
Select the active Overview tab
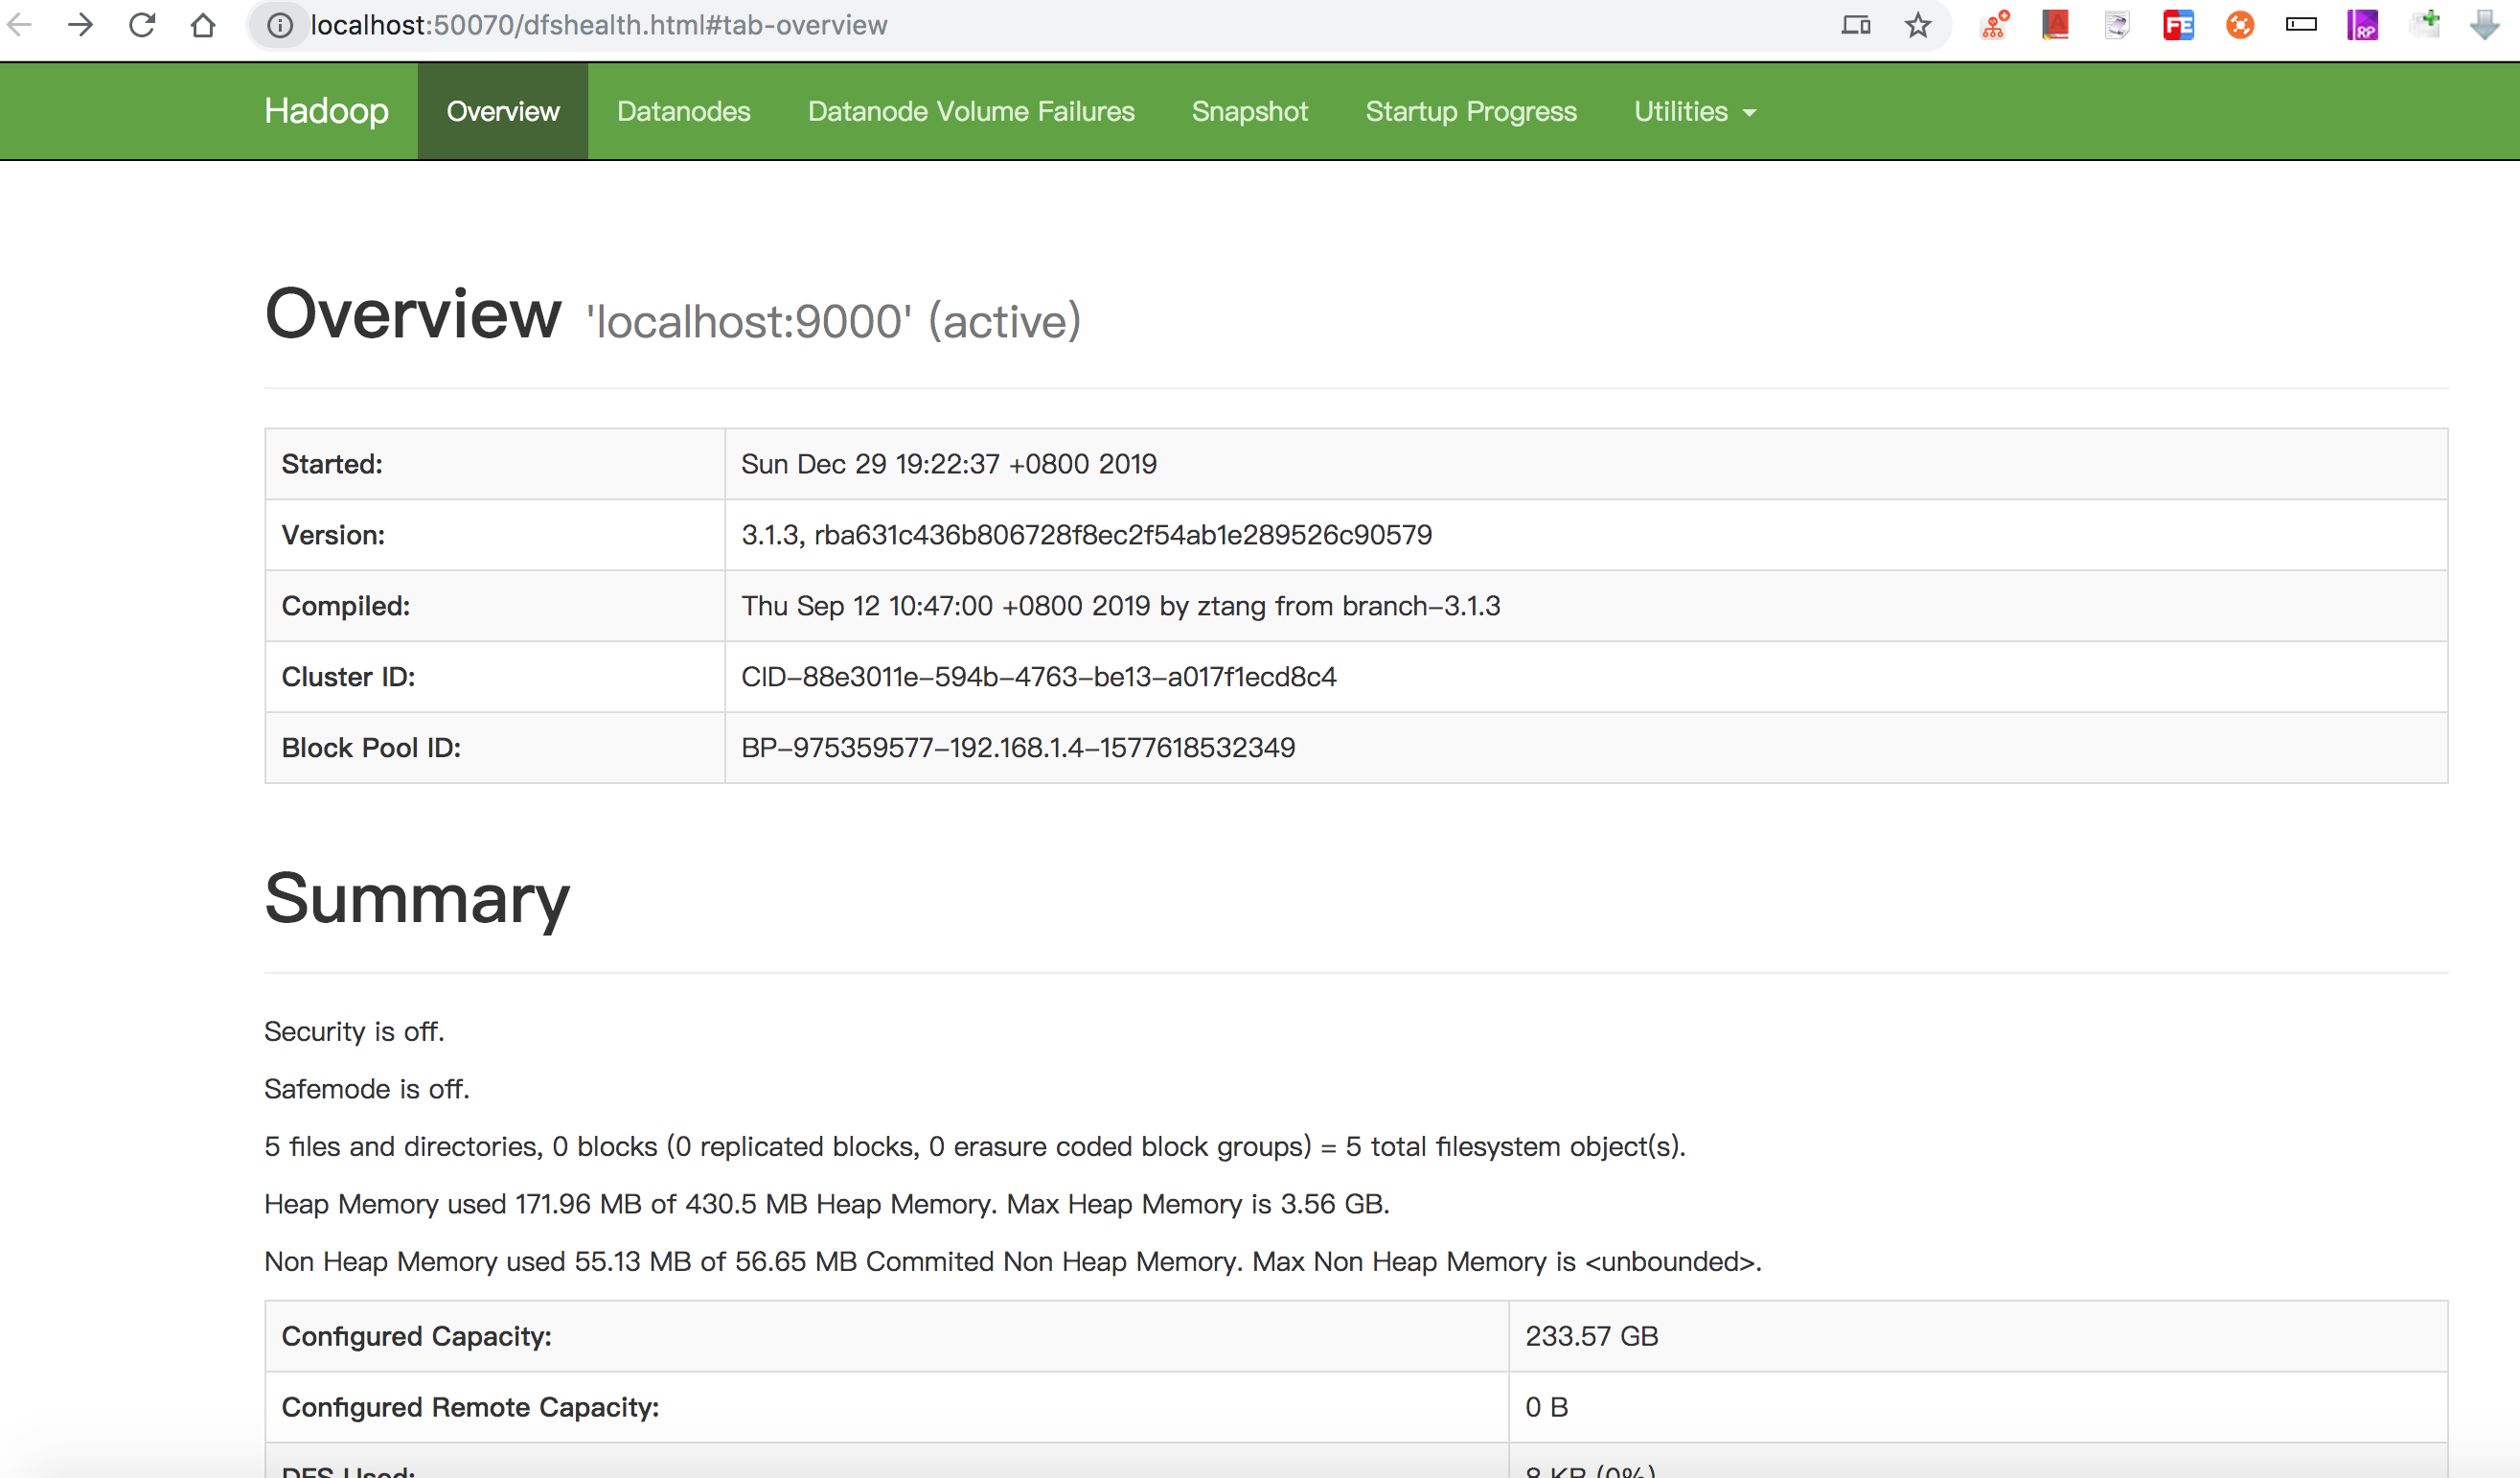point(502,111)
